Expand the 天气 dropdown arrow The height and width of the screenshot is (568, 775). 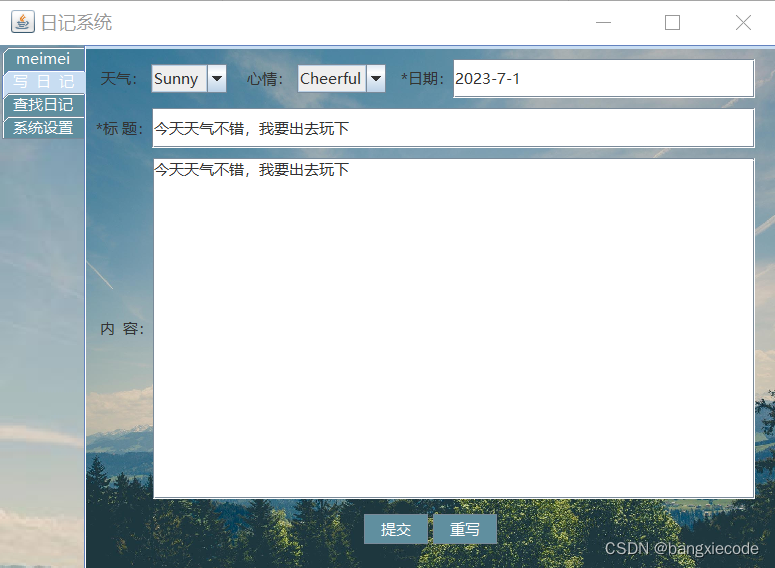pos(216,79)
